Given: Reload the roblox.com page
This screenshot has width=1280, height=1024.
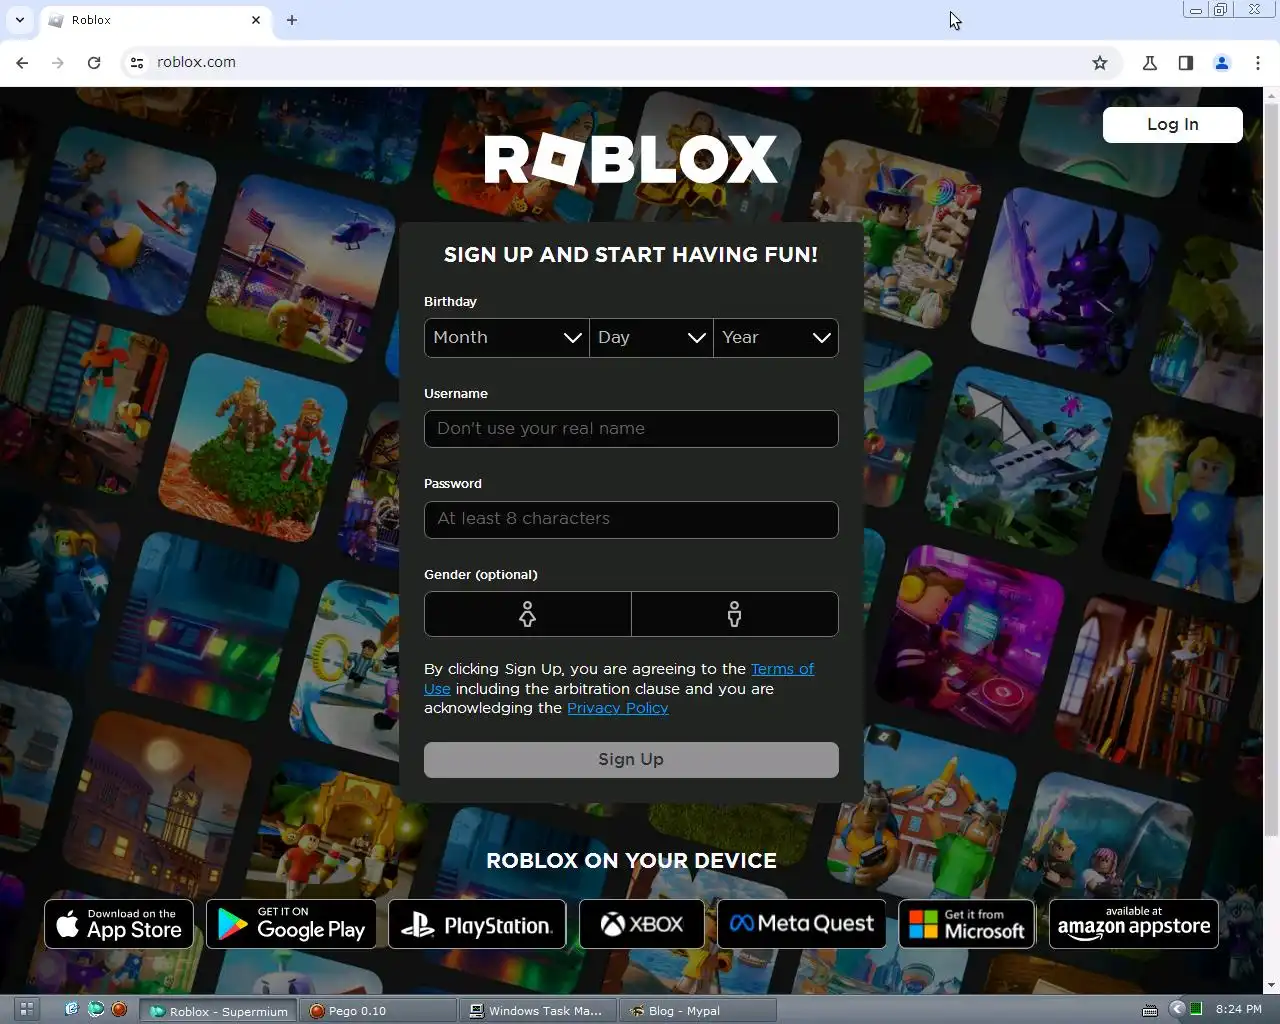Looking at the screenshot, I should (94, 62).
